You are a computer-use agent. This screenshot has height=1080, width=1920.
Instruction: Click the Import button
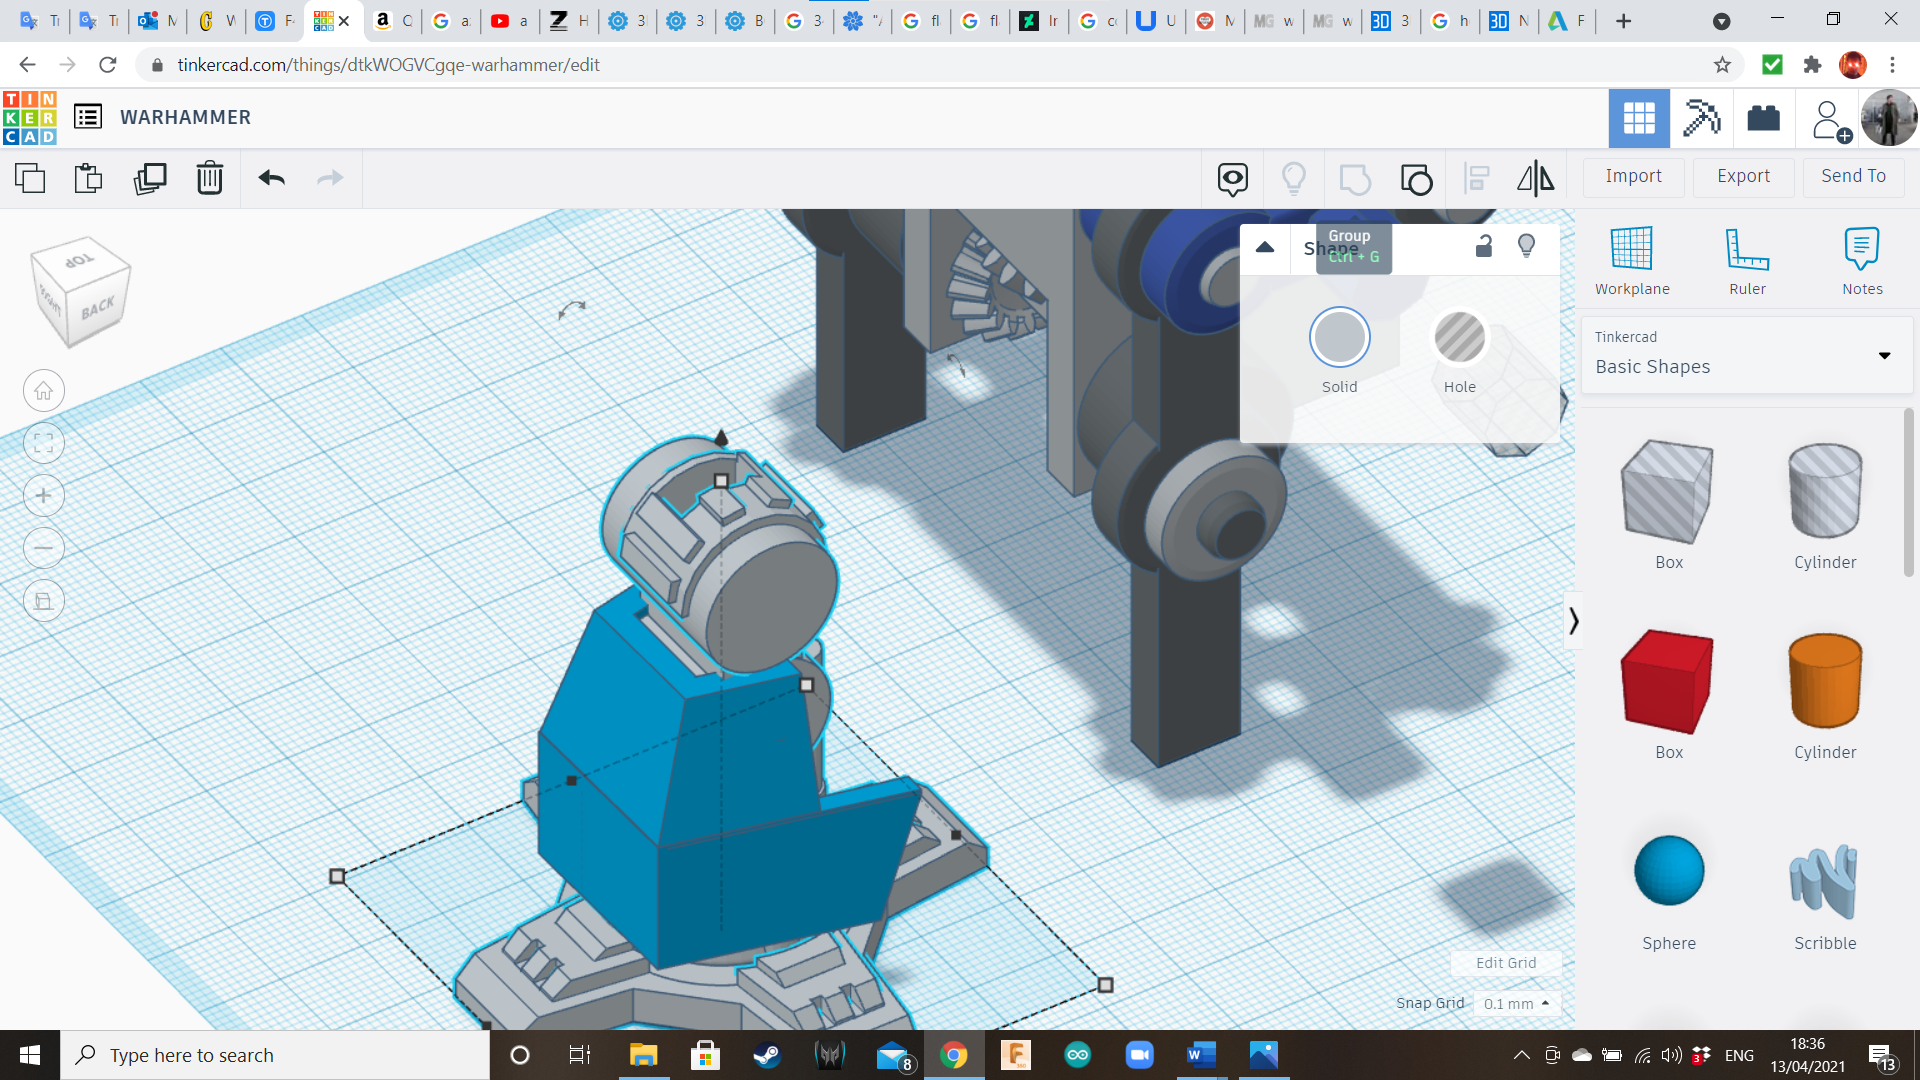(x=1633, y=176)
